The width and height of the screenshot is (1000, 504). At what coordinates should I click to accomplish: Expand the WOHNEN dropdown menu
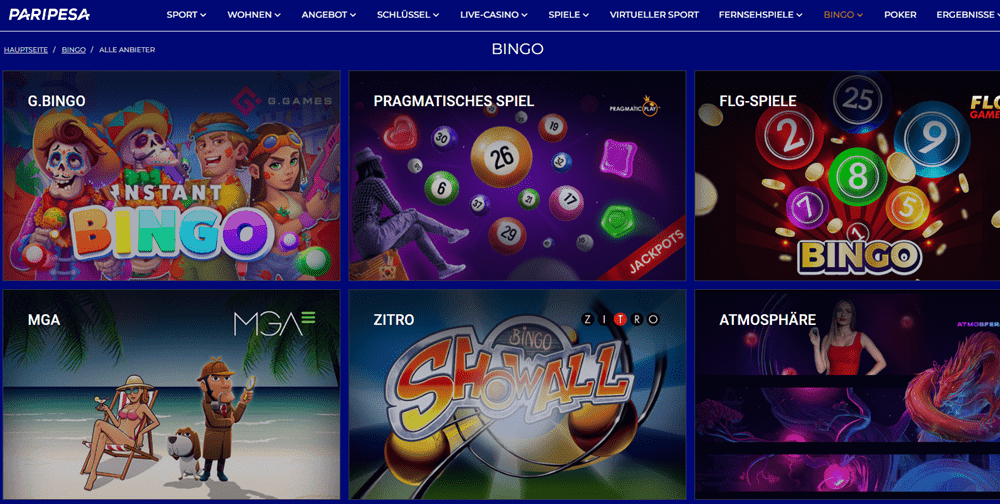[254, 14]
